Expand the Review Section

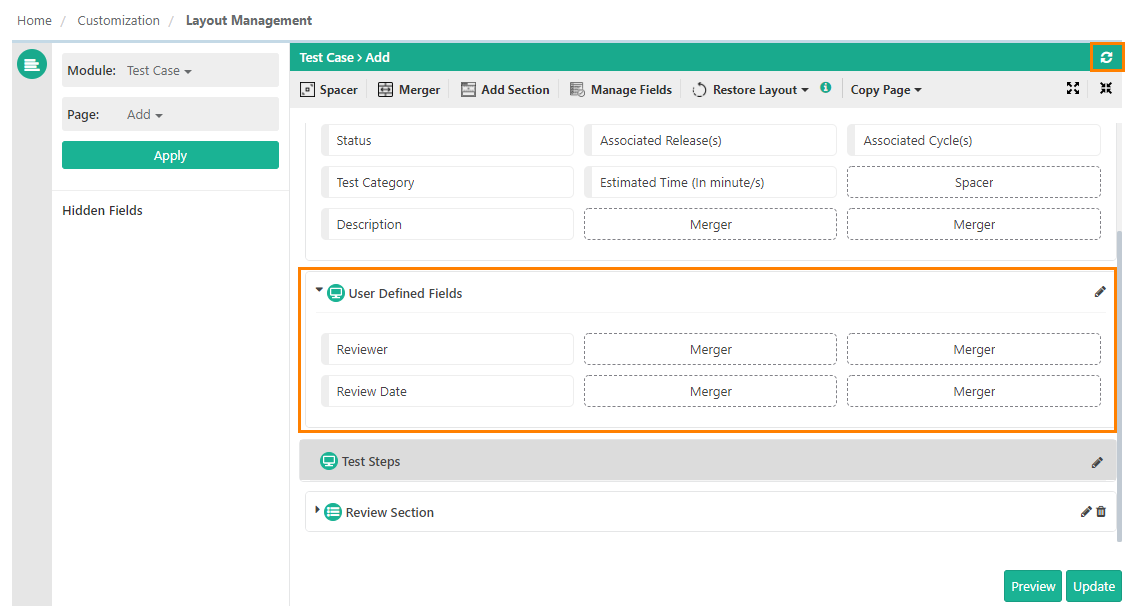(x=318, y=510)
